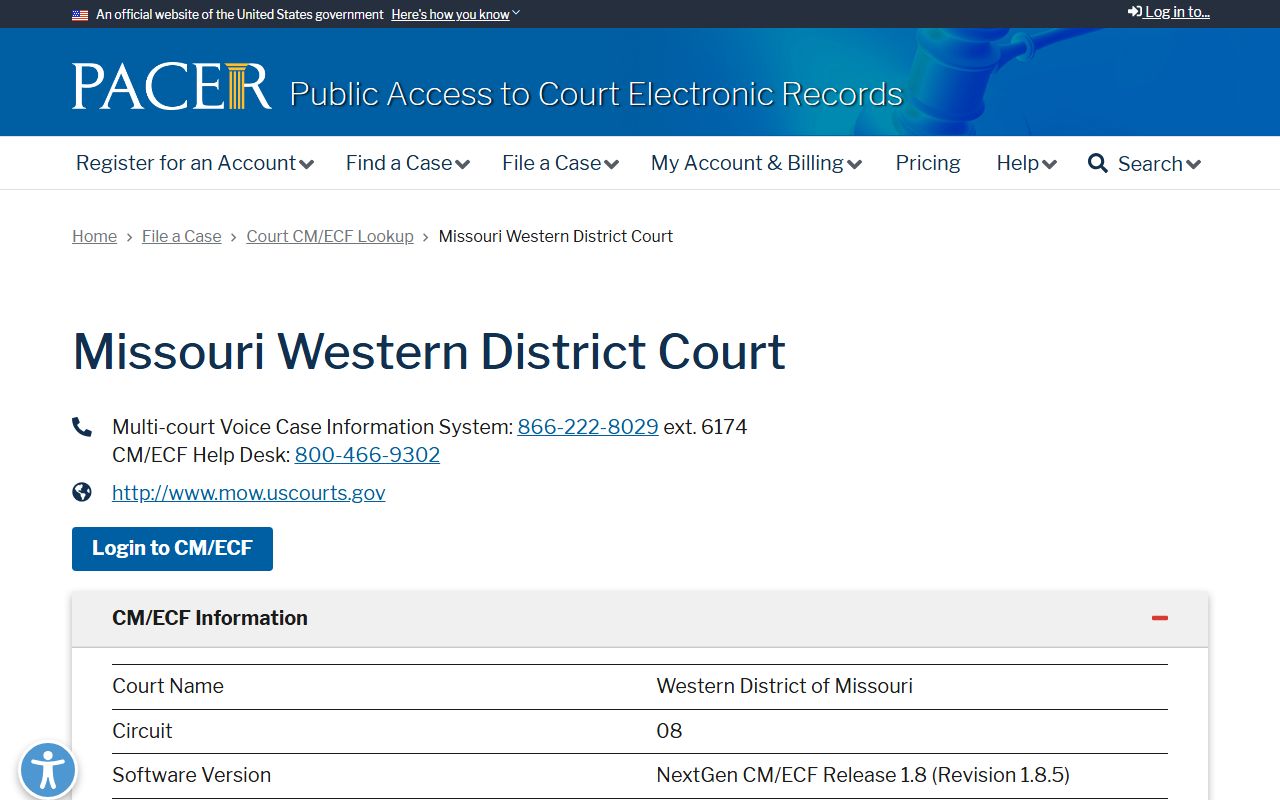Click the US flag icon
The image size is (1280, 800).
coord(80,15)
